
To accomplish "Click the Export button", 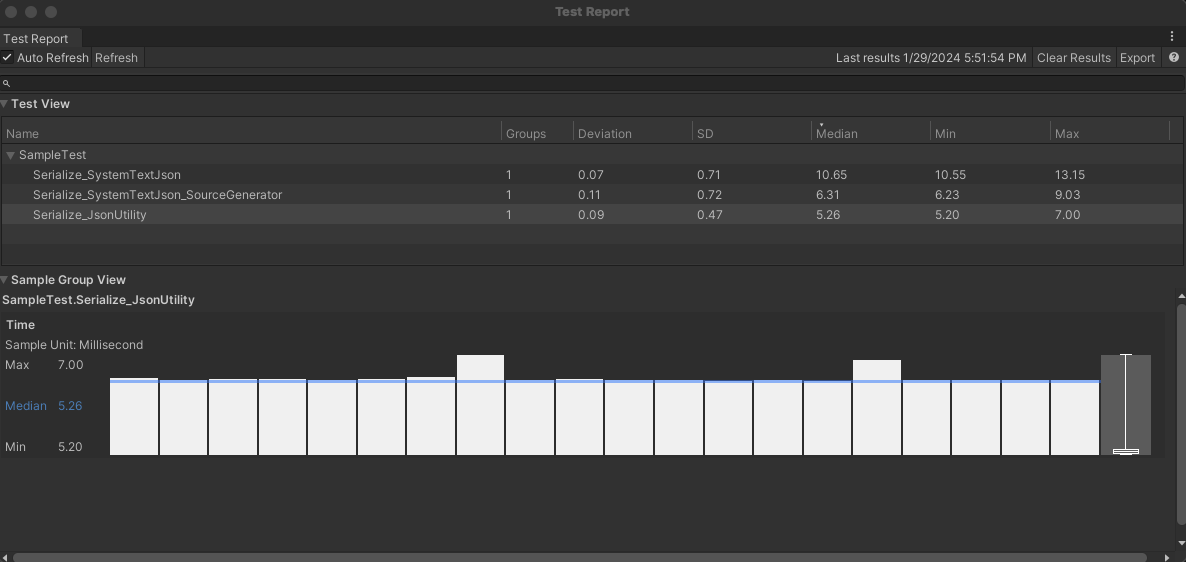I will 1137,57.
